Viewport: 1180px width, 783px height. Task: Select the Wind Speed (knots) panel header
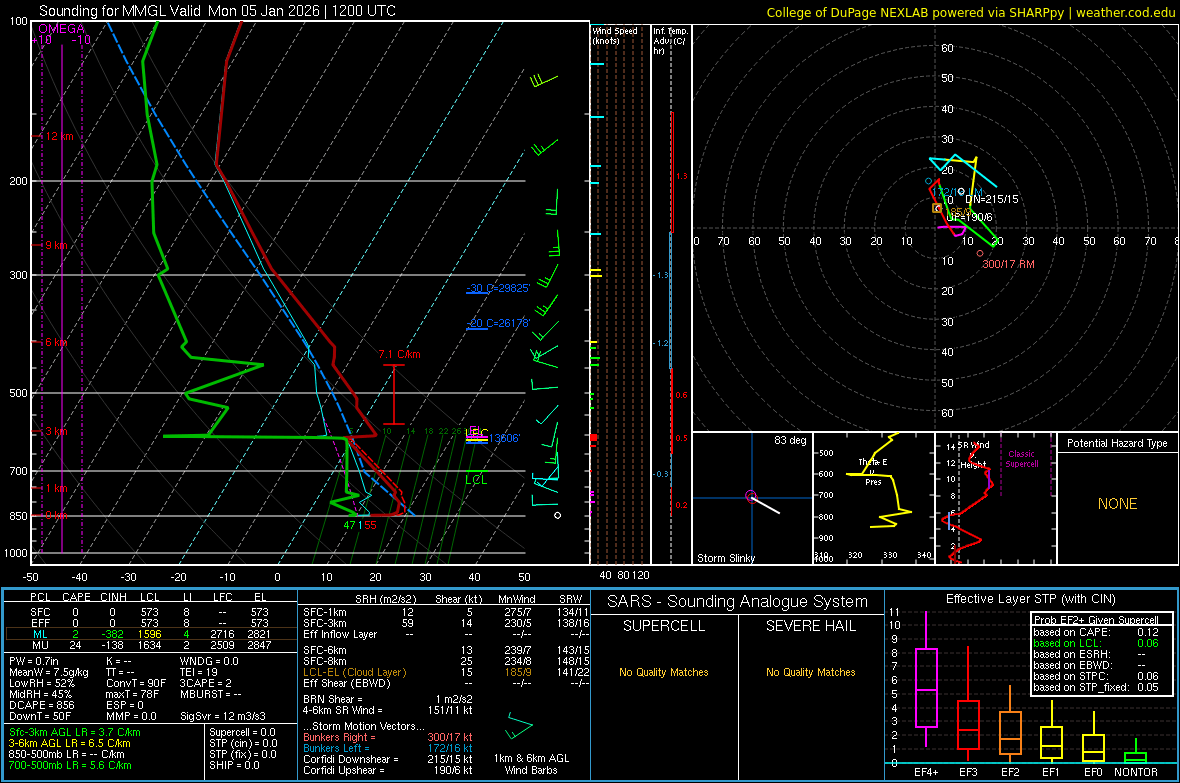click(x=616, y=35)
